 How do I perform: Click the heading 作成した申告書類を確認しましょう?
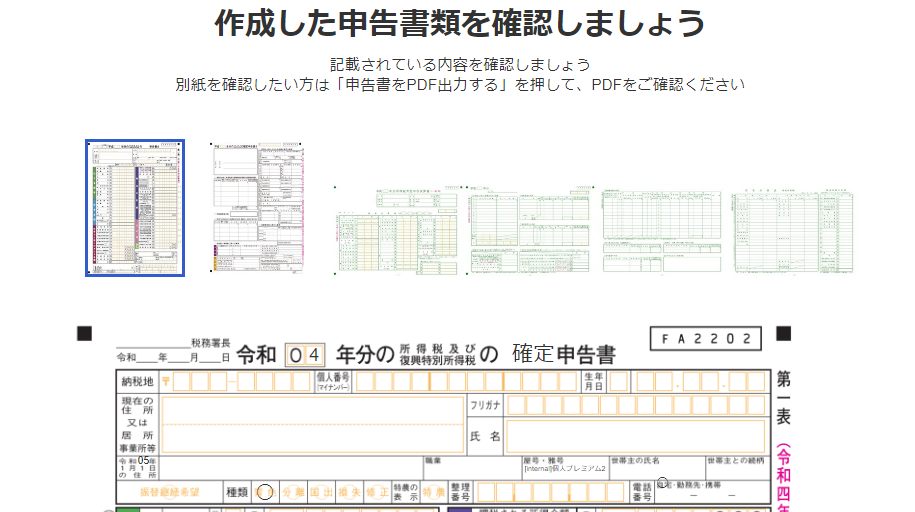[x=460, y=23]
